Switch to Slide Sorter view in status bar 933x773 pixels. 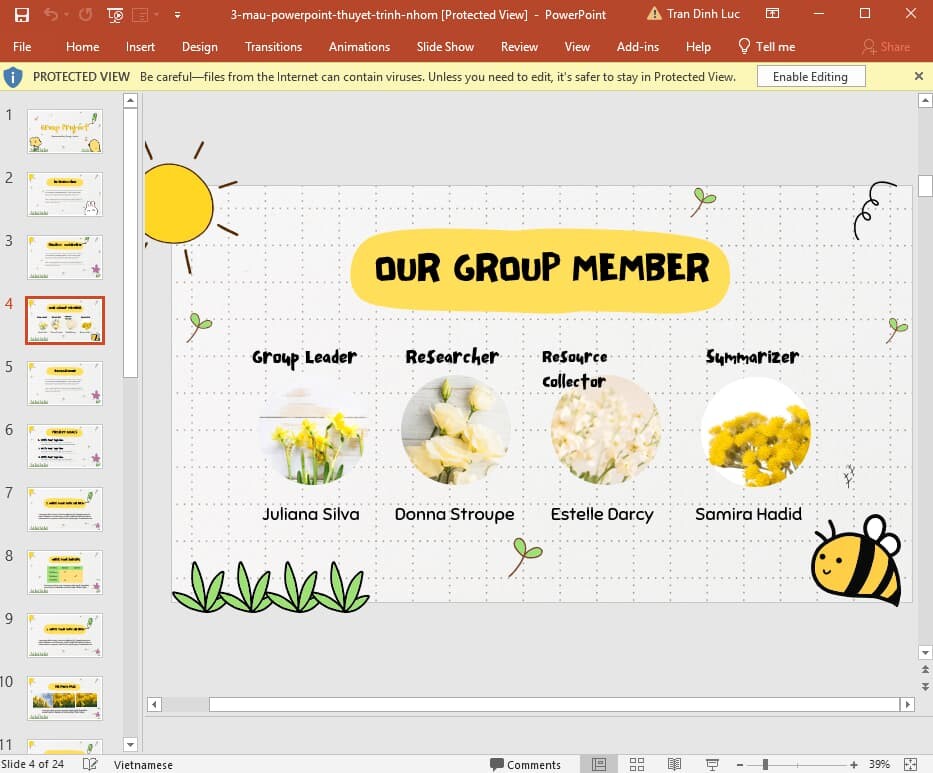pos(637,764)
